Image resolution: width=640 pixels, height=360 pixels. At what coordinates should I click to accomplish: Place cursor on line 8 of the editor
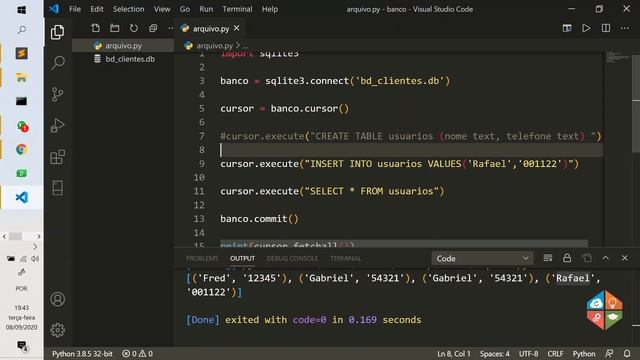click(411, 150)
